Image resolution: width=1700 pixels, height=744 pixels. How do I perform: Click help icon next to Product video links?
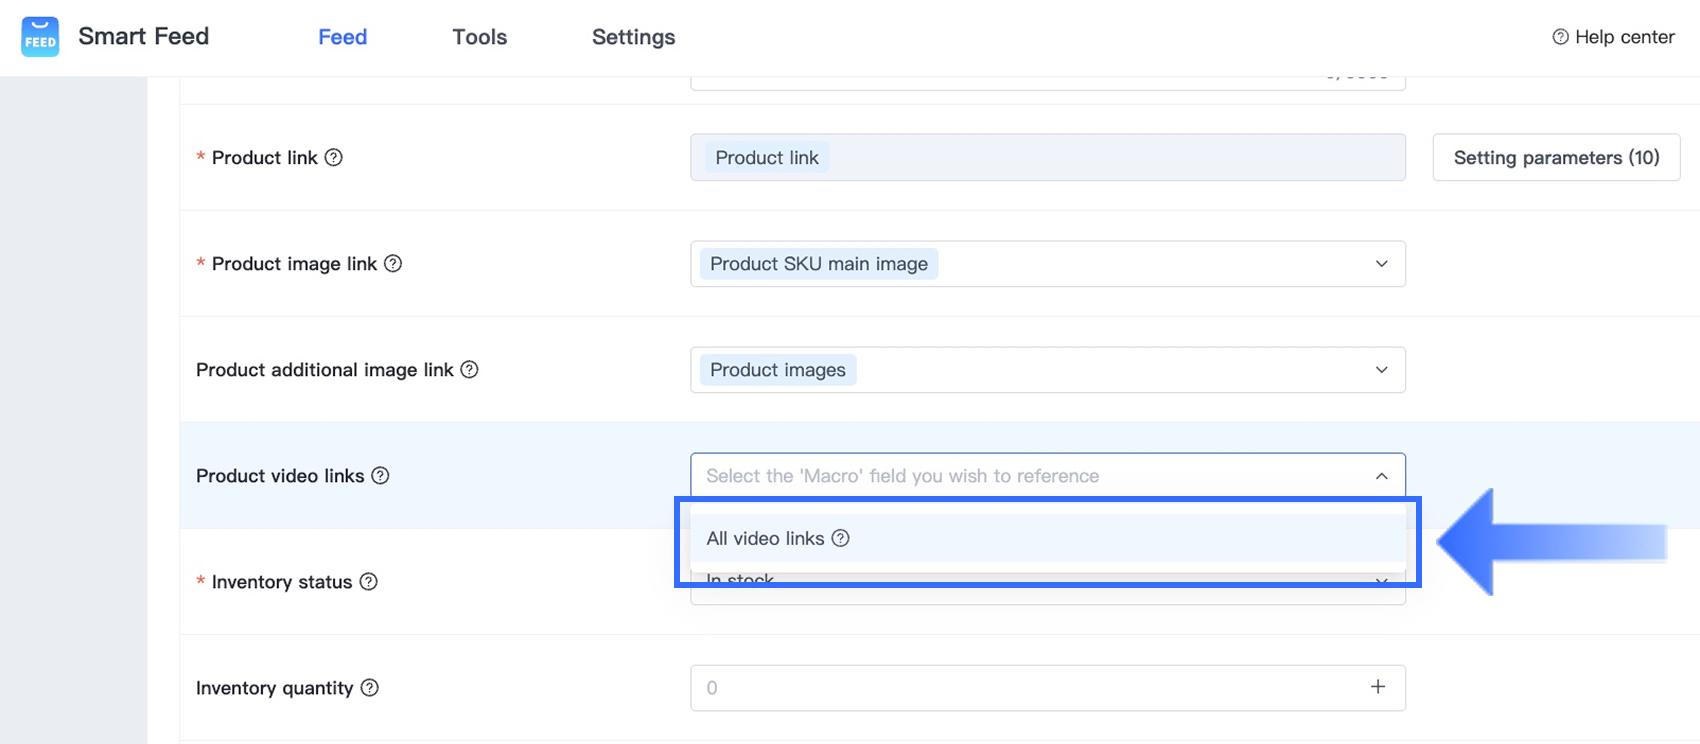380,475
